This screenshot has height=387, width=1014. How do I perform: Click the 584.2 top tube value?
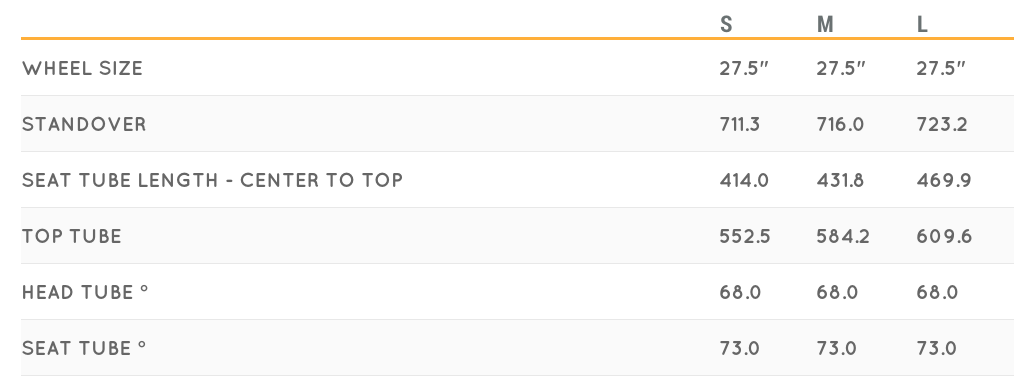coord(843,236)
